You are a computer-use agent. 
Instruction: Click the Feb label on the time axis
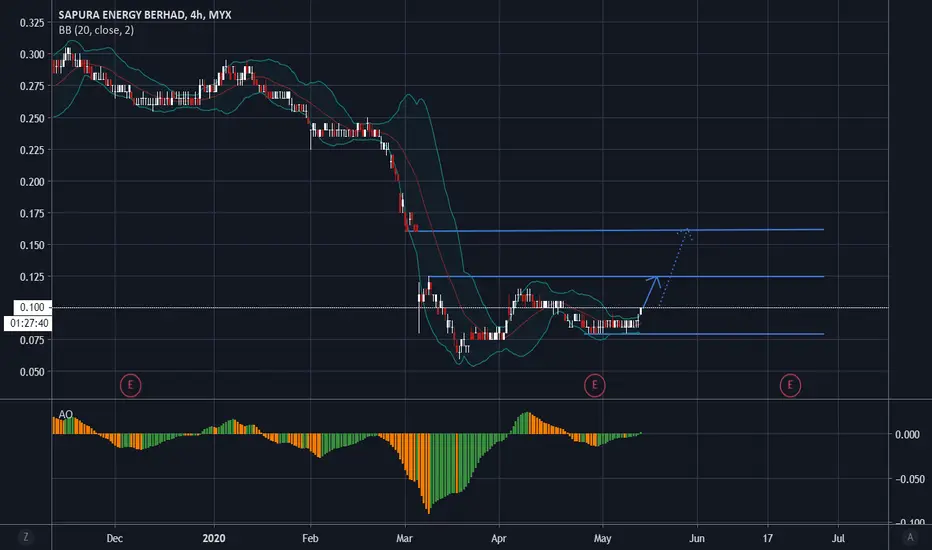tap(310, 538)
